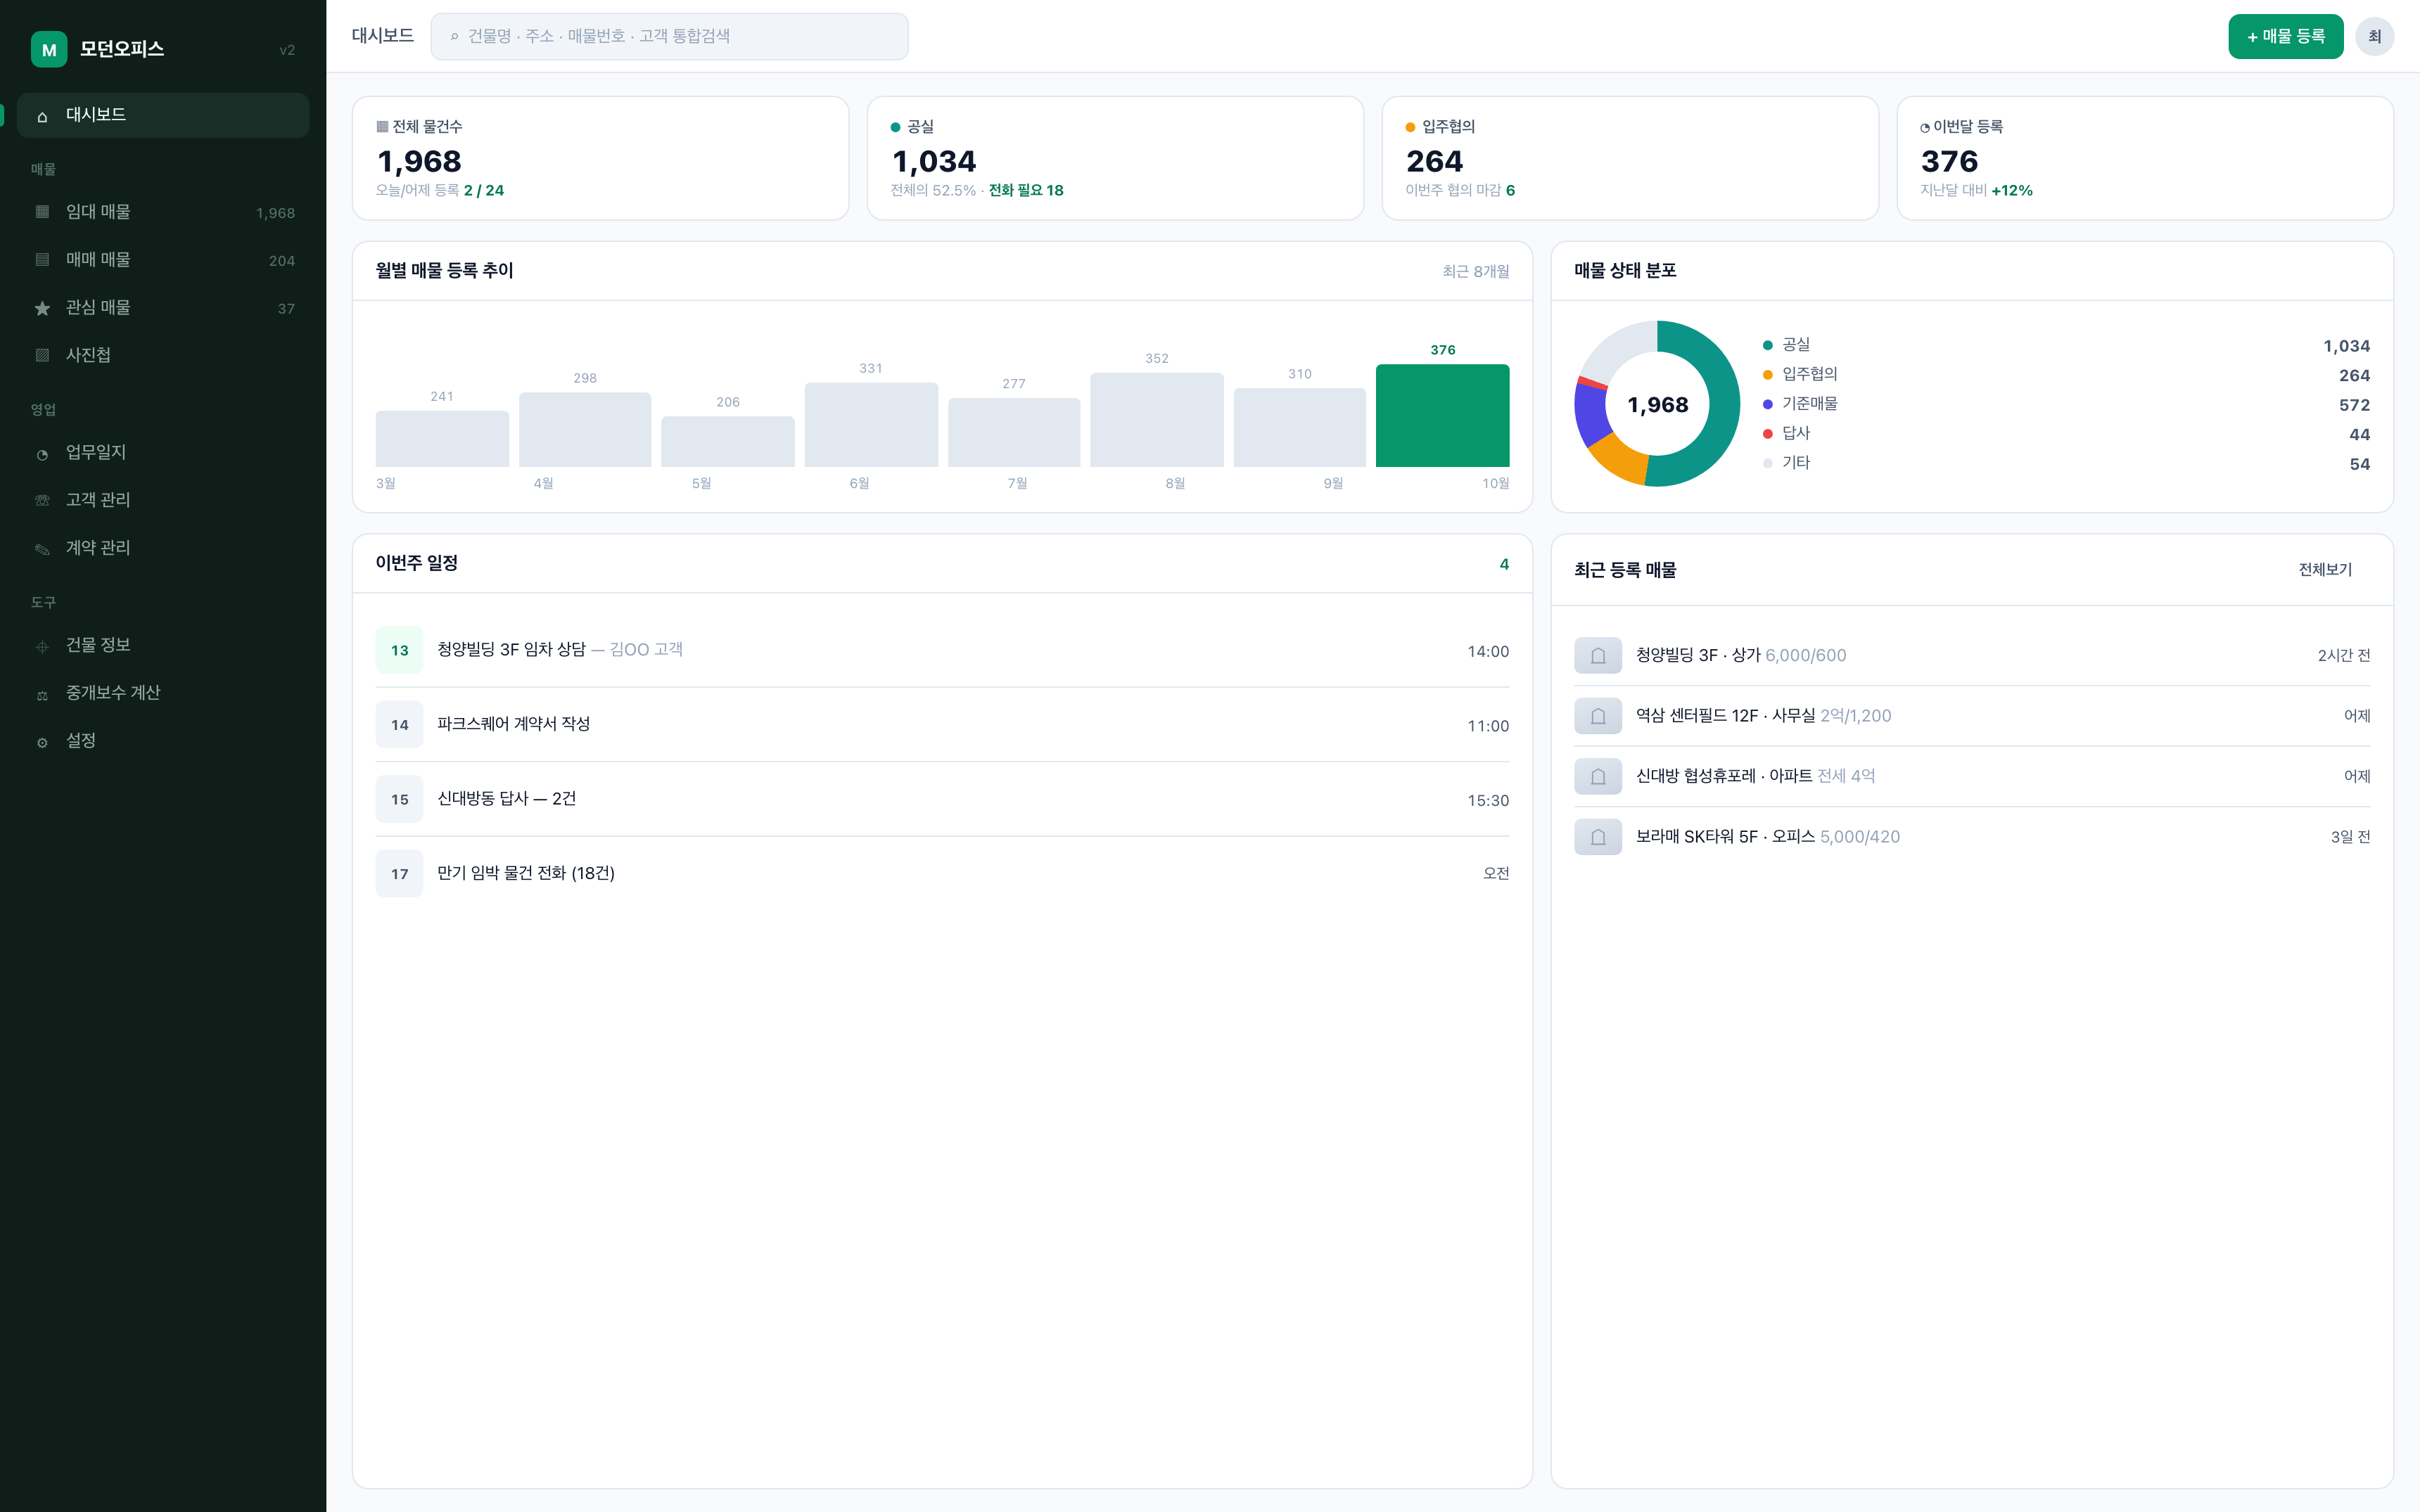Viewport: 2420px width, 1512px height.
Task: Go to 임대 매물 menu item
Action: (x=163, y=212)
